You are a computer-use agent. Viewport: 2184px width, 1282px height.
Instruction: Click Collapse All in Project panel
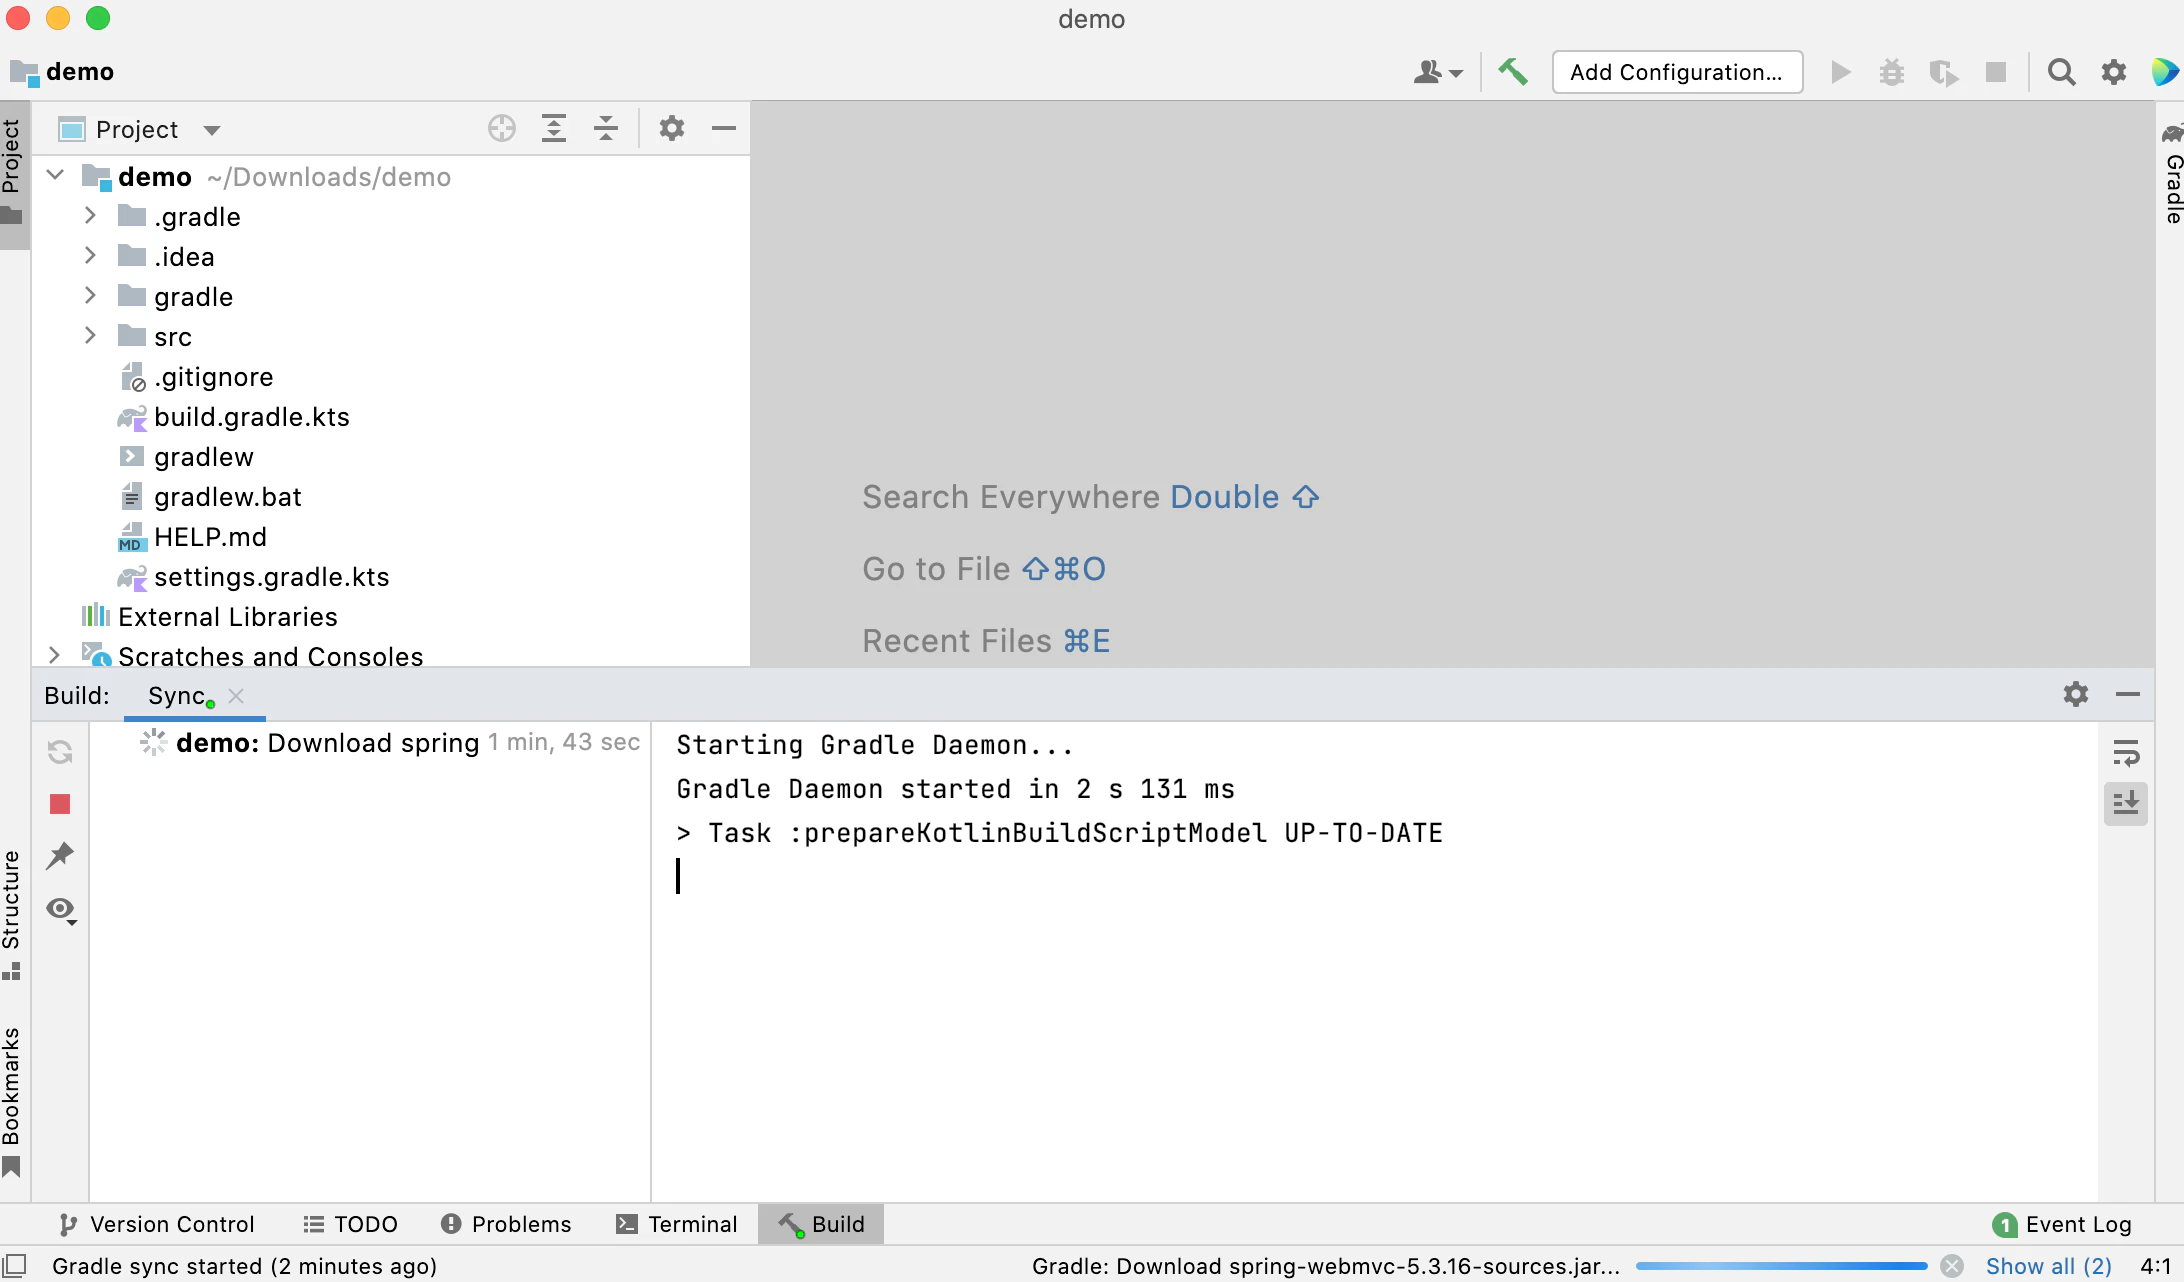pos(606,129)
